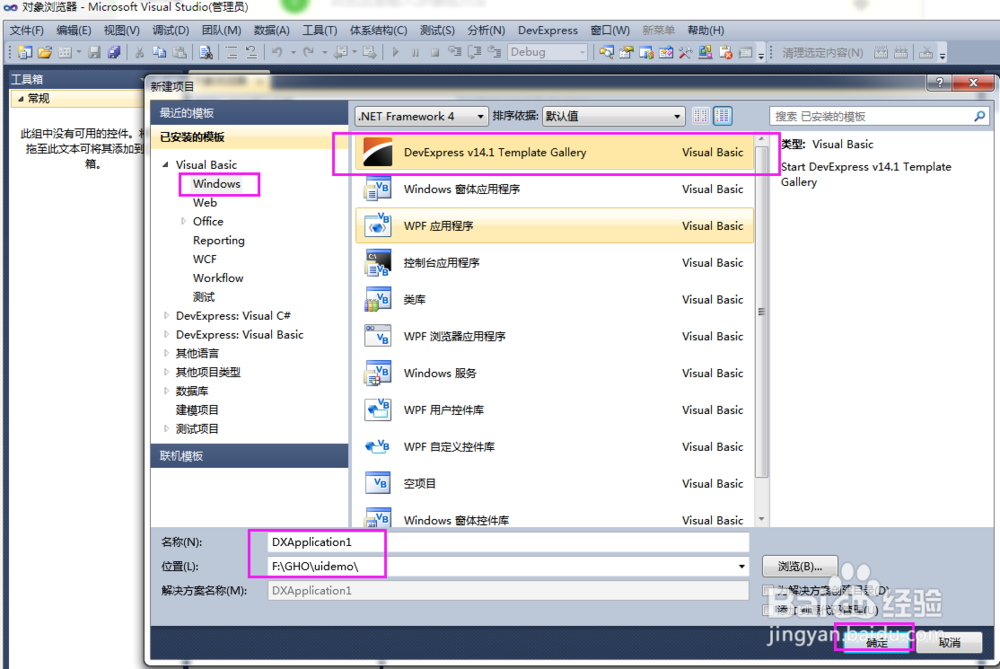This screenshot has height=669, width=1000.
Task: Open the 视图(V) menu
Action: click(121, 30)
